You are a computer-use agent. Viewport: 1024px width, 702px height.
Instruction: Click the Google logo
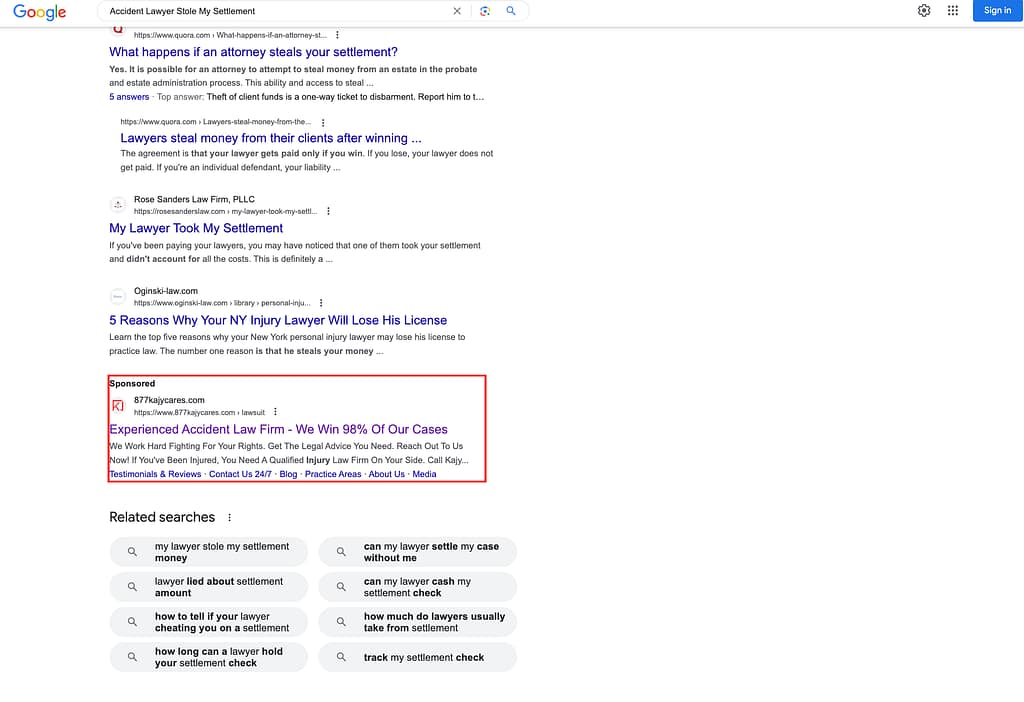[x=39, y=12]
